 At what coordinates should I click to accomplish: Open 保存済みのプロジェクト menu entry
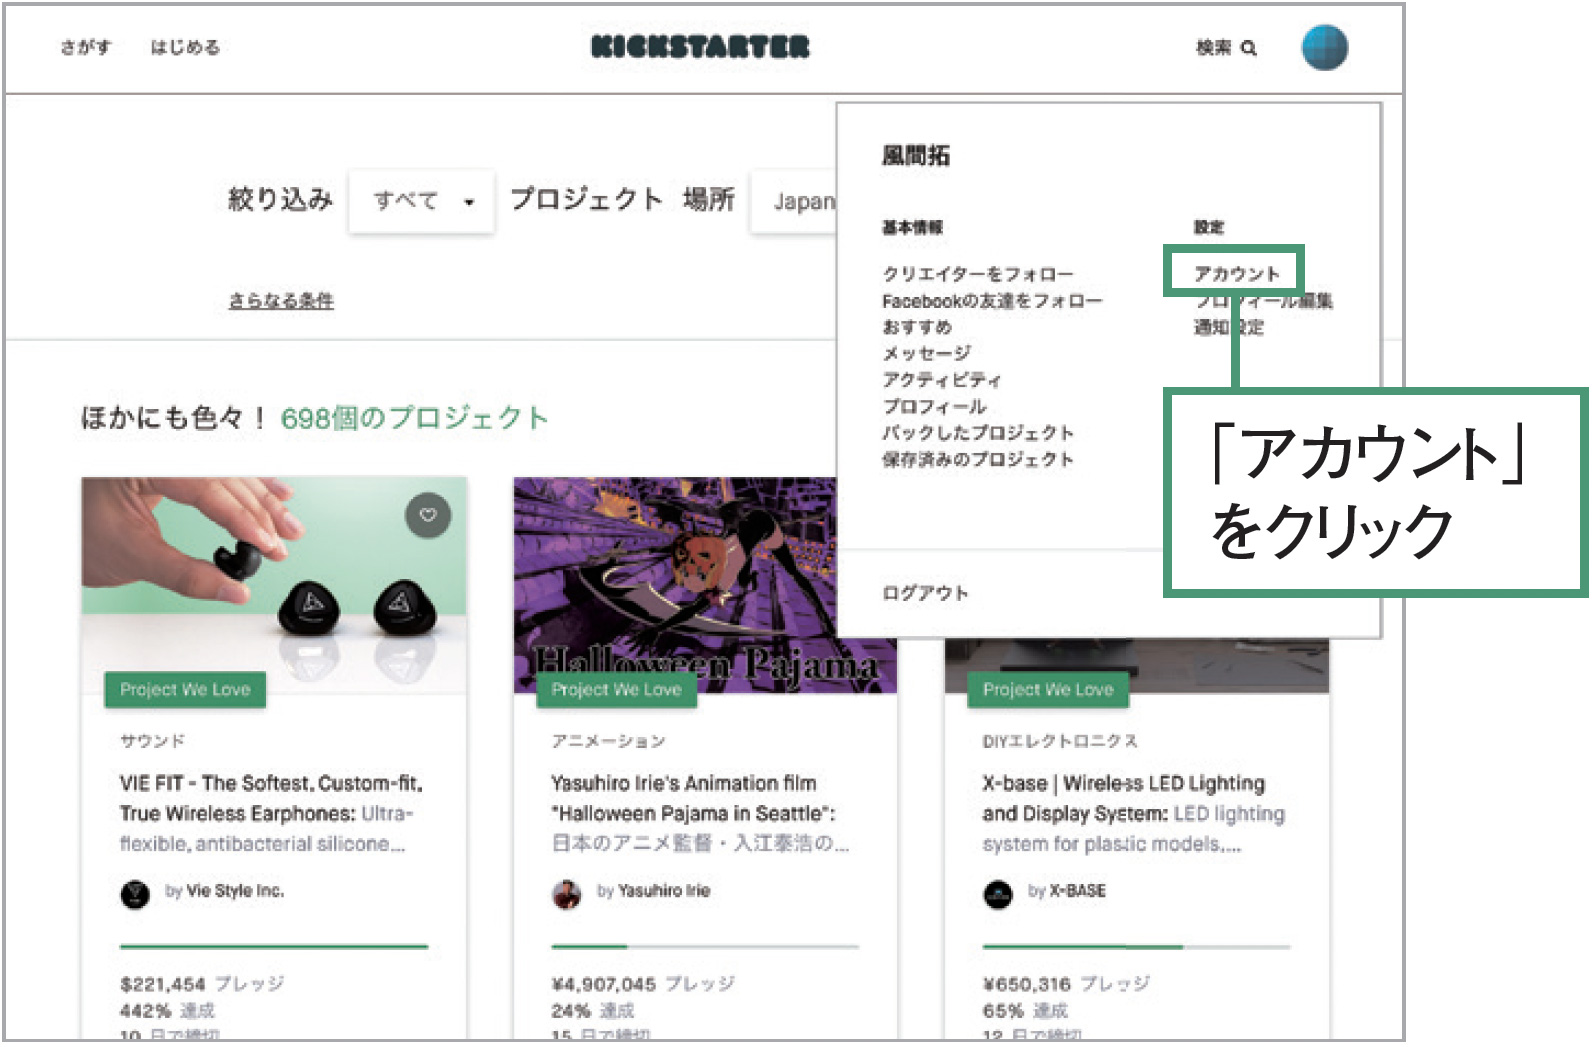pos(978,459)
